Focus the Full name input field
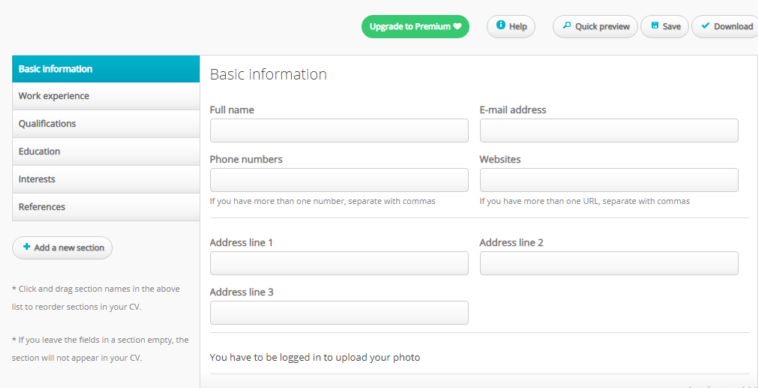Viewport: 758px width, 388px height. pyautogui.click(x=339, y=130)
